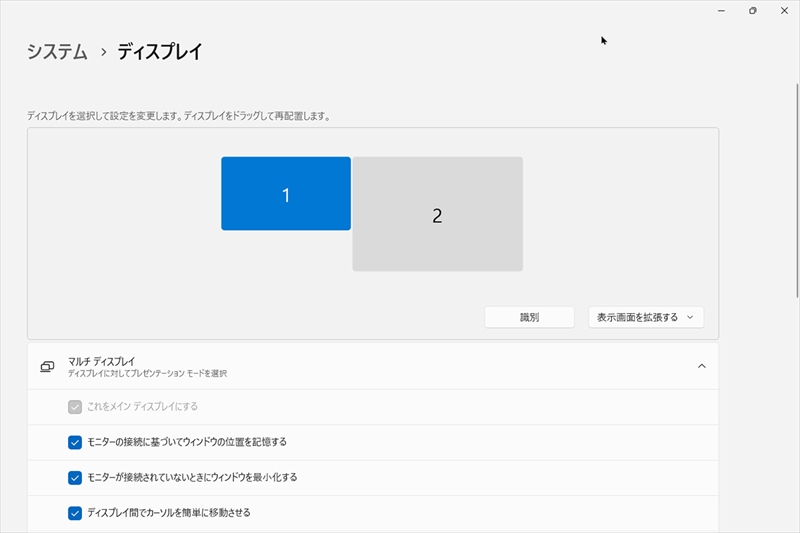Click the vertical scrollbar thumb

797,190
